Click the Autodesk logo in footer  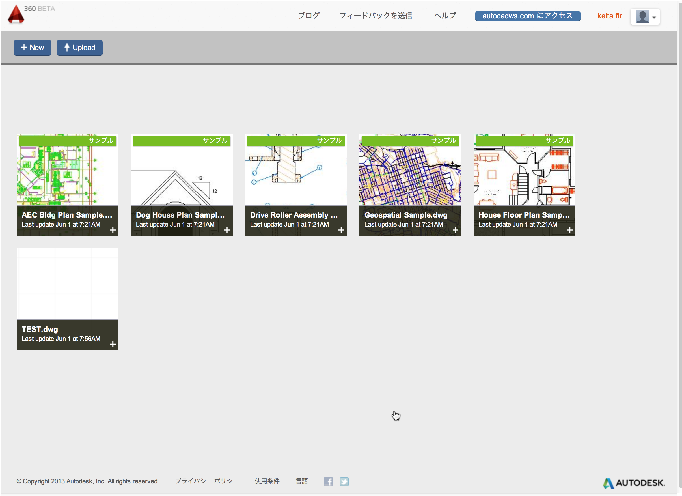[634, 483]
